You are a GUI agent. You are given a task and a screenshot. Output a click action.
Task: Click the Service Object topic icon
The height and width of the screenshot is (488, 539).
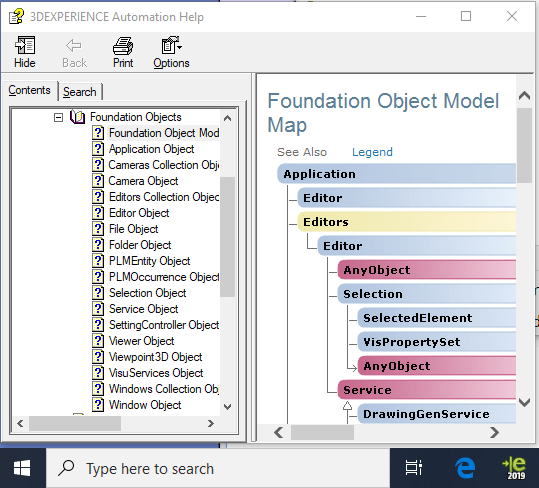[98, 309]
